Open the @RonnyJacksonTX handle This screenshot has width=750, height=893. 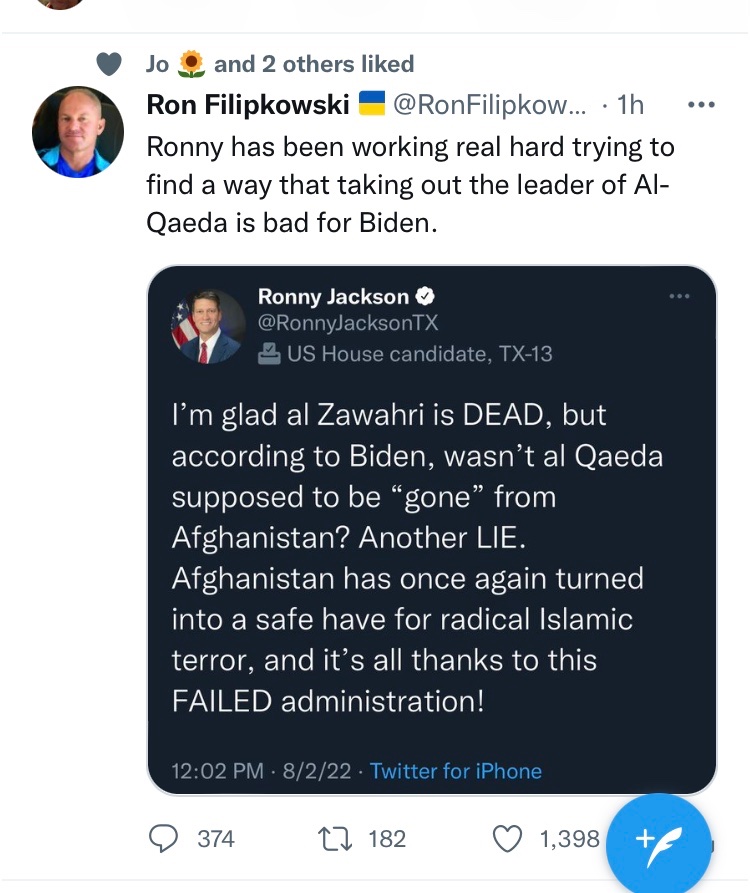pyautogui.click(x=348, y=324)
